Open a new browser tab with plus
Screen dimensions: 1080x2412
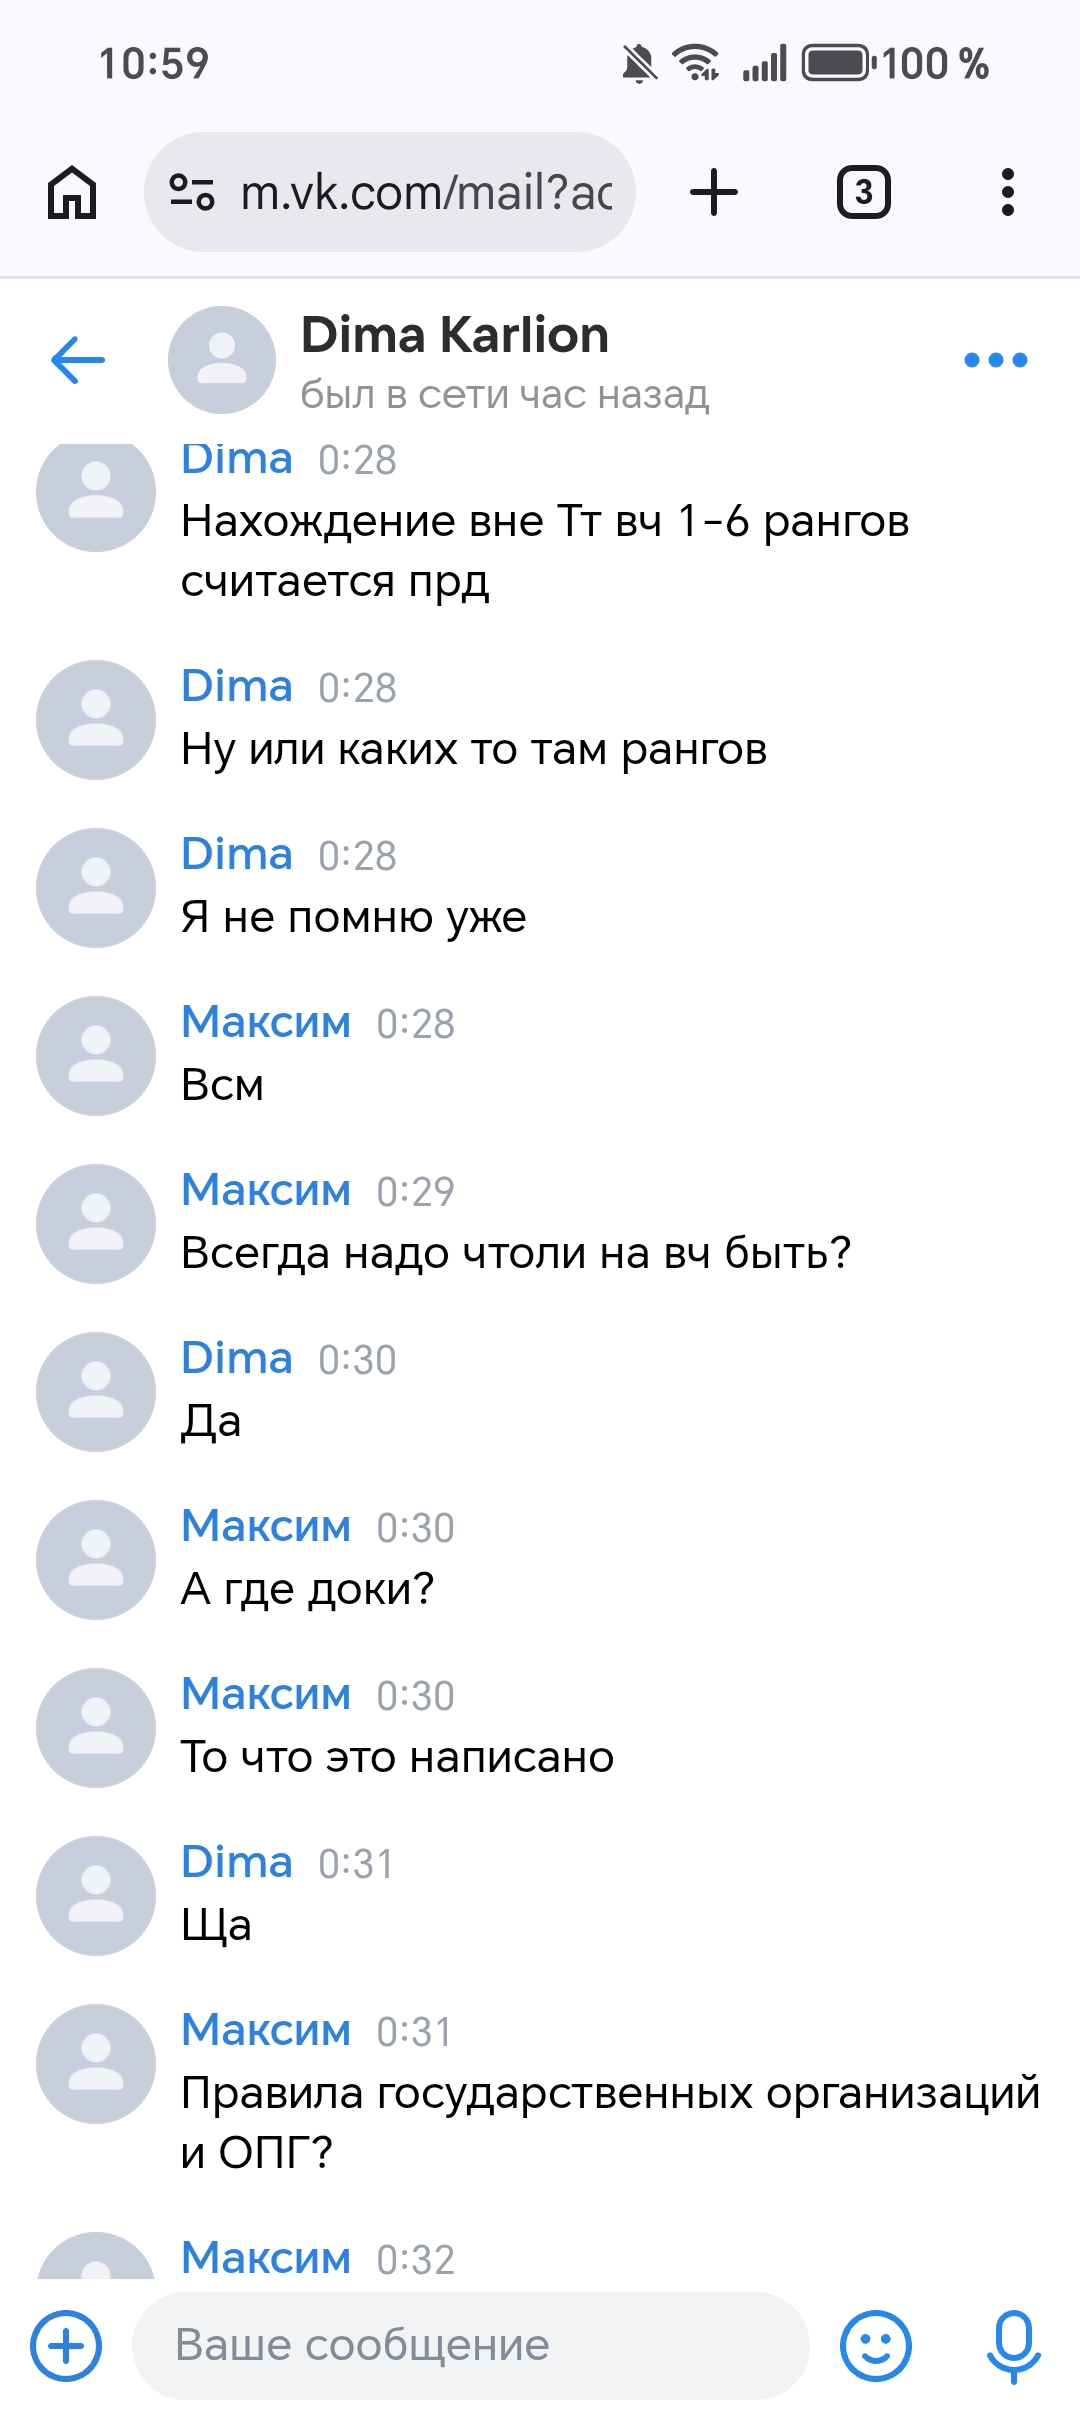(x=714, y=192)
